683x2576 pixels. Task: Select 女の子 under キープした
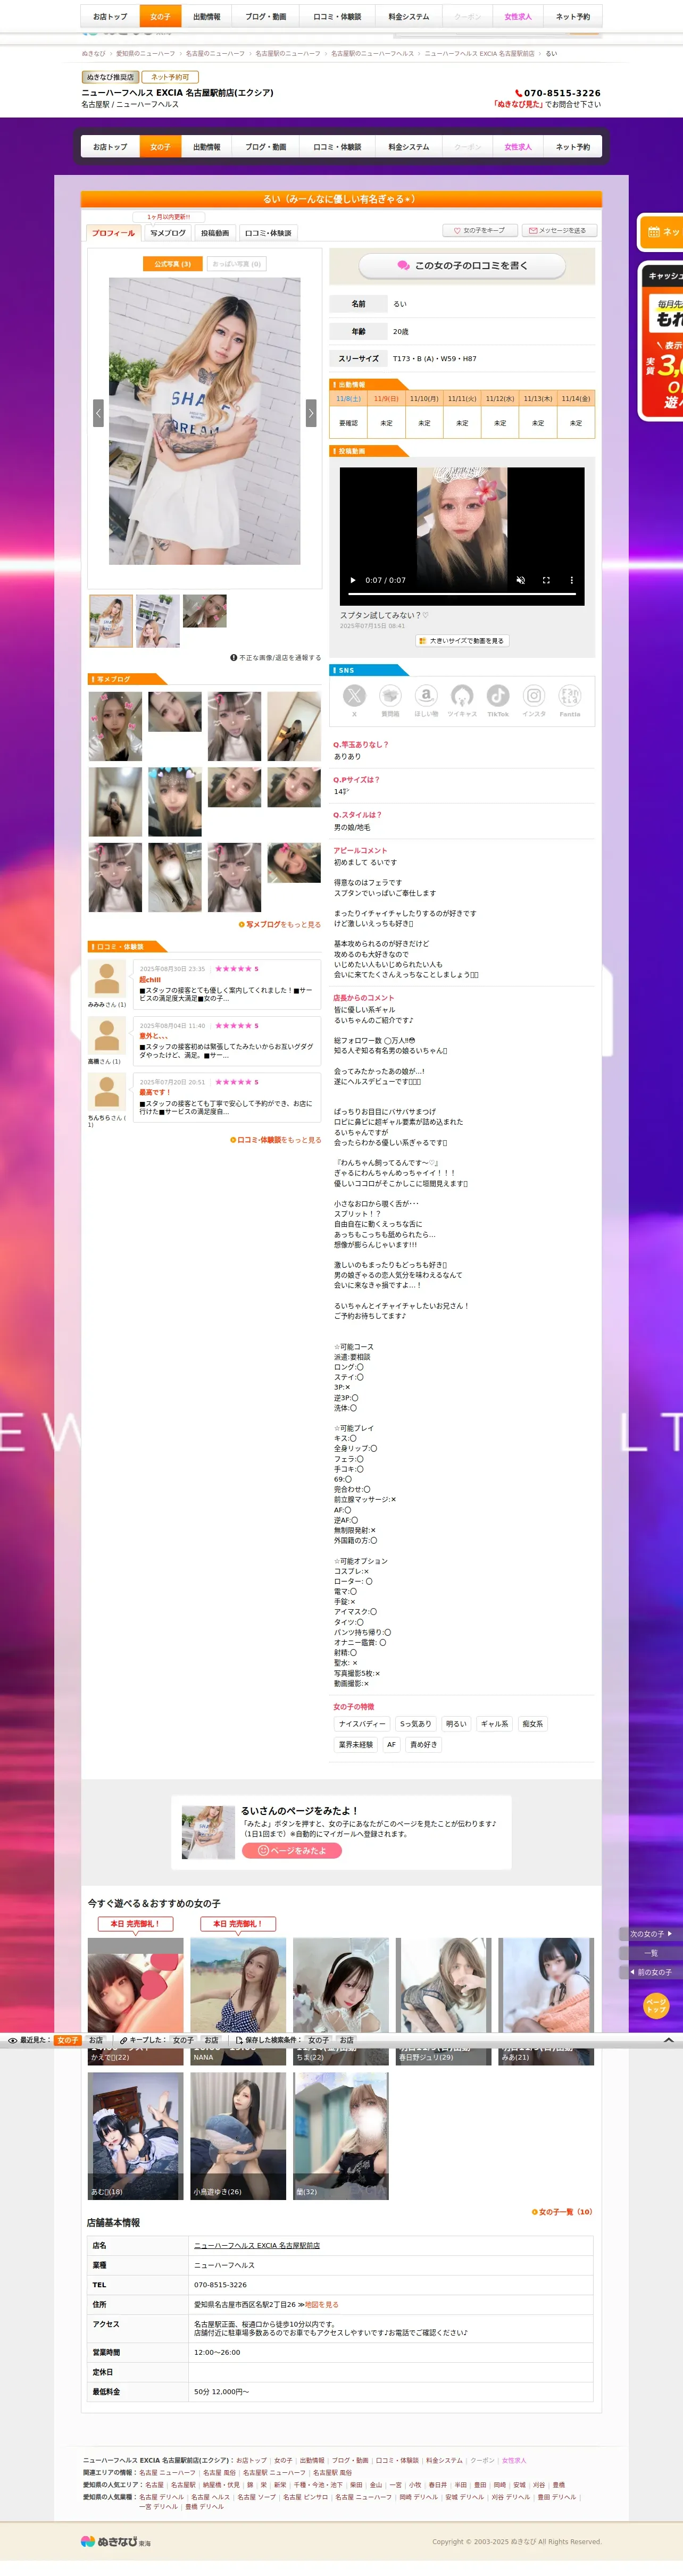(183, 2040)
